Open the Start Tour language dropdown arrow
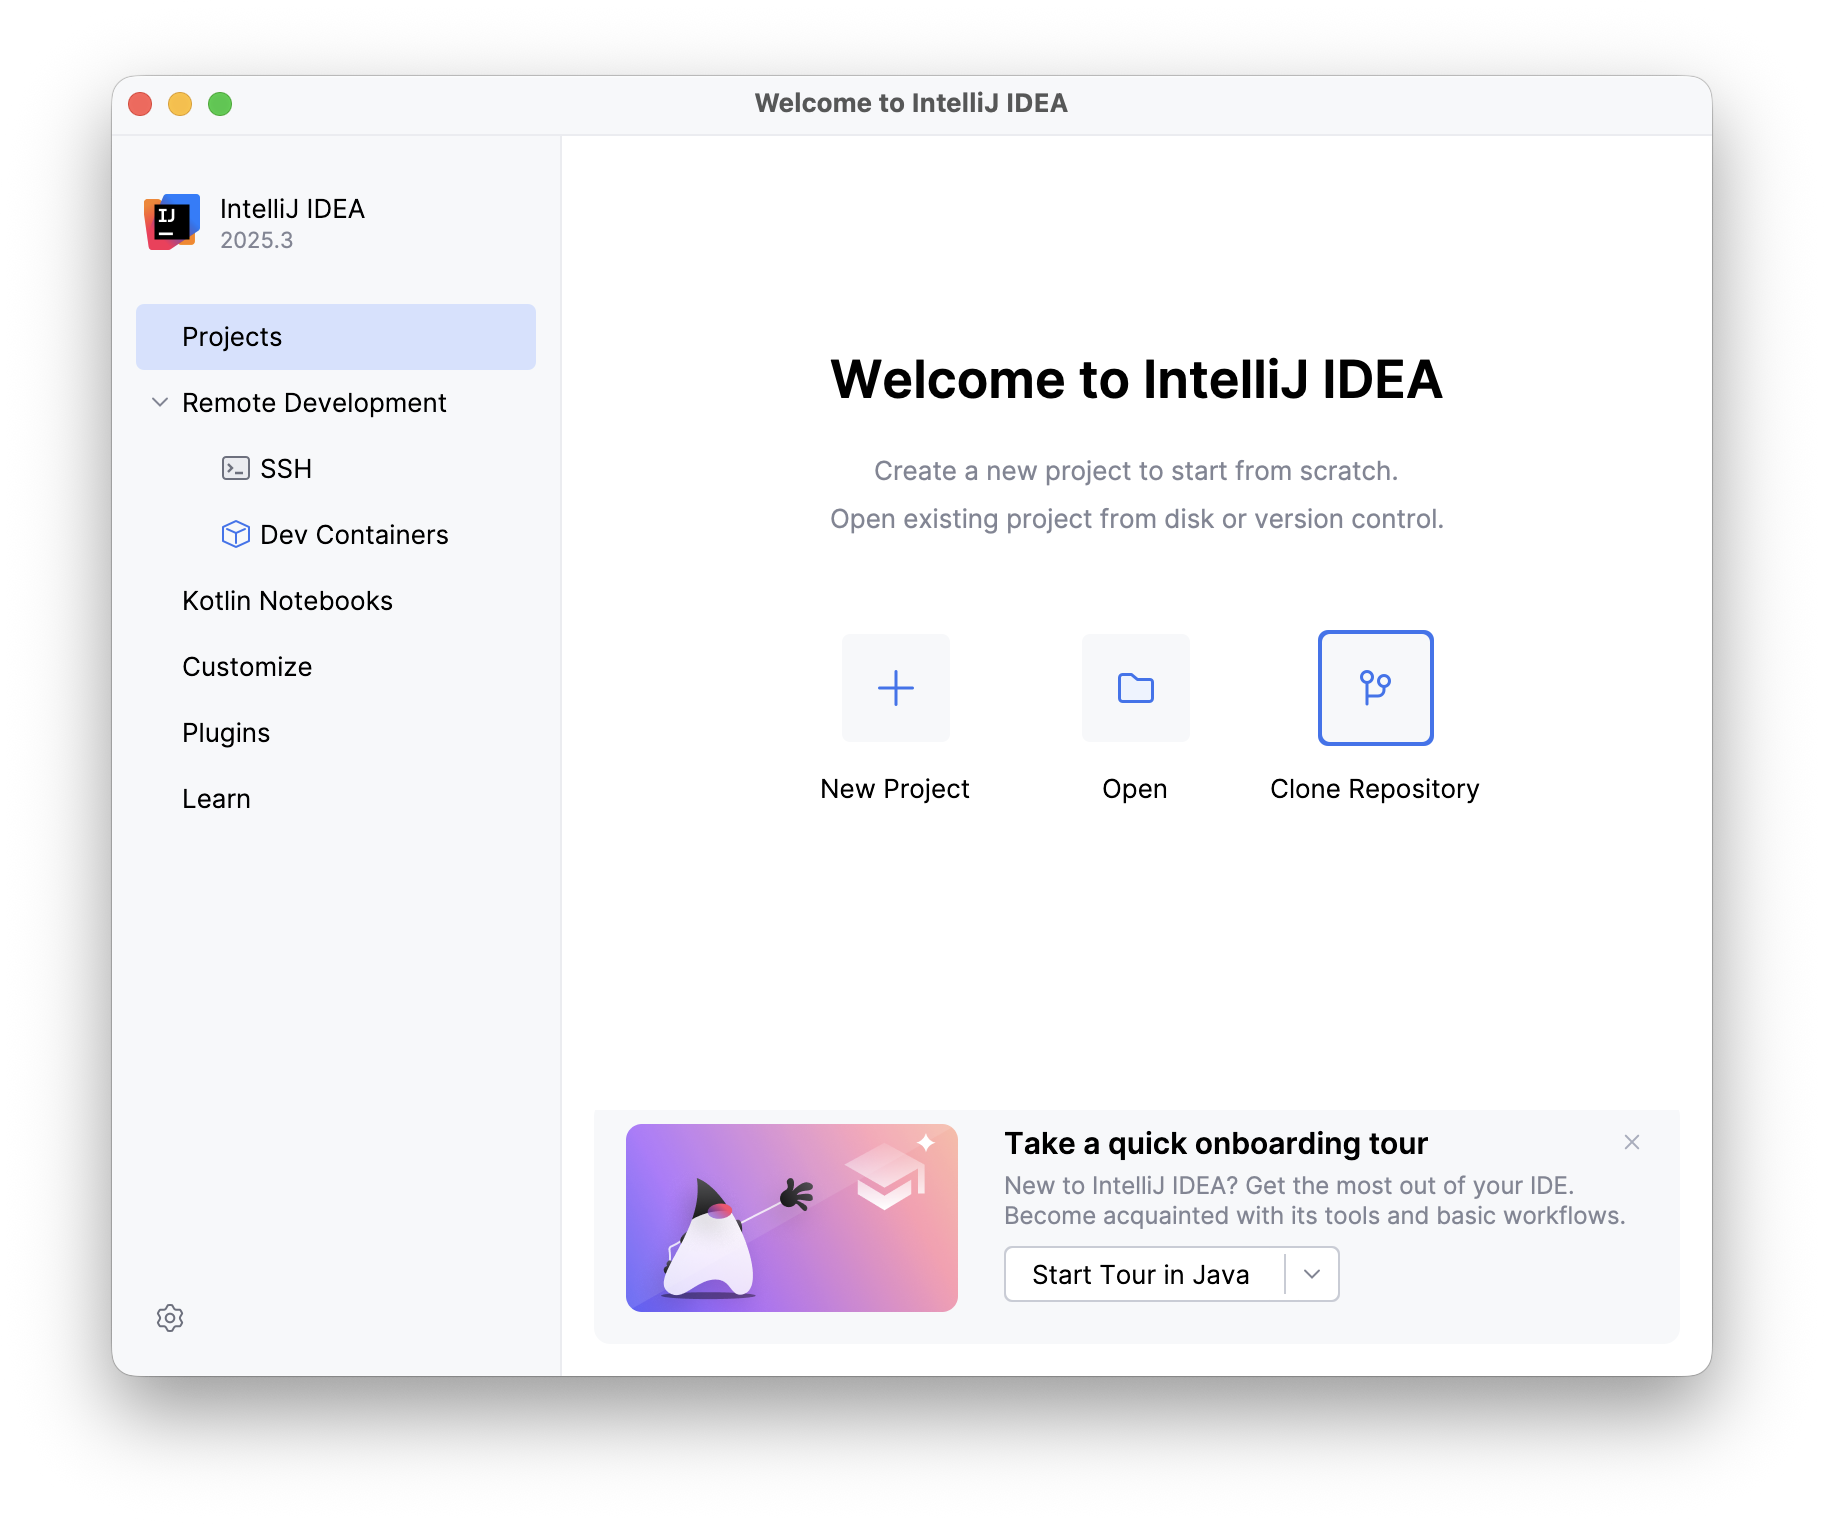Screen dimensions: 1824x1524 pyautogui.click(x=1311, y=1274)
